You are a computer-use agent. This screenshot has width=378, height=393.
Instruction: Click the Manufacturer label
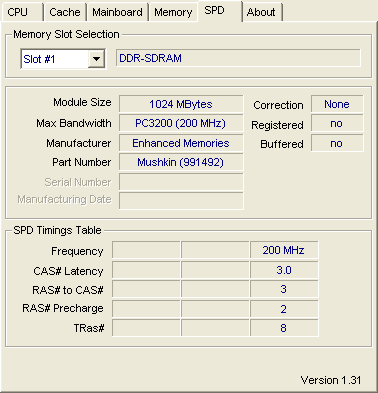(x=79, y=143)
